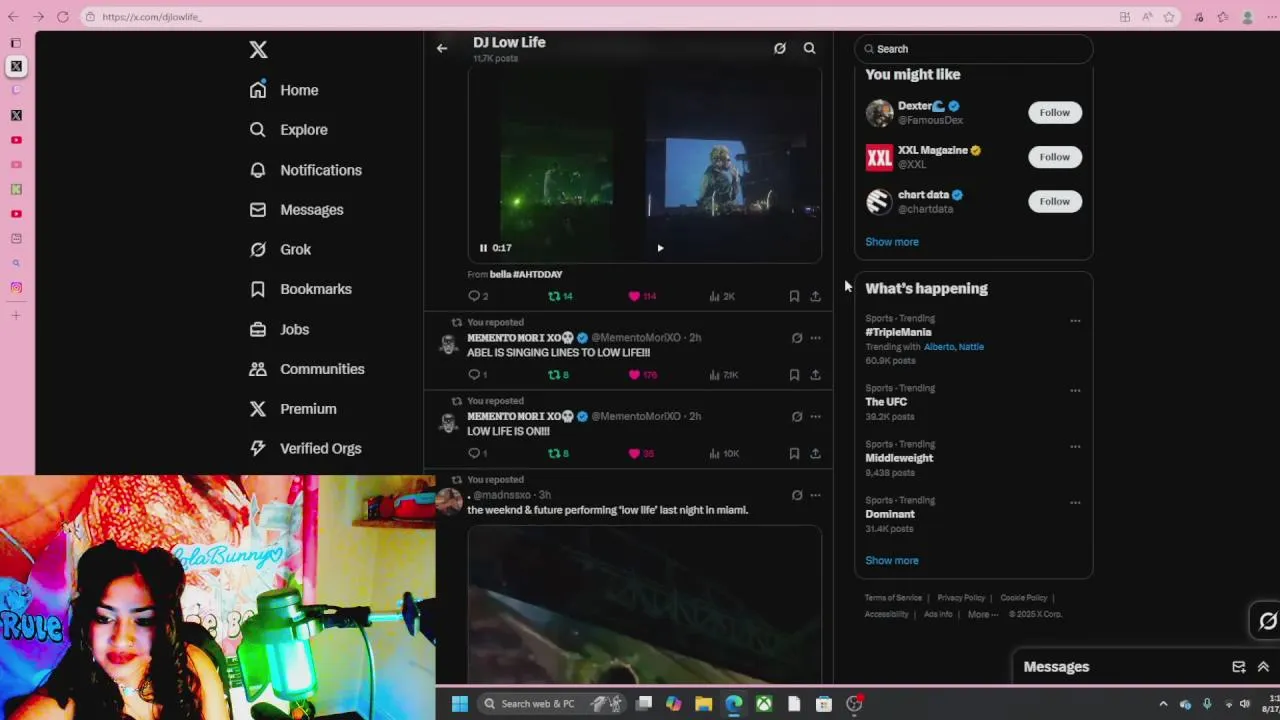Share the ABEL IS SINGING post
Image resolution: width=1280 pixels, height=720 pixels.
pyautogui.click(x=816, y=375)
